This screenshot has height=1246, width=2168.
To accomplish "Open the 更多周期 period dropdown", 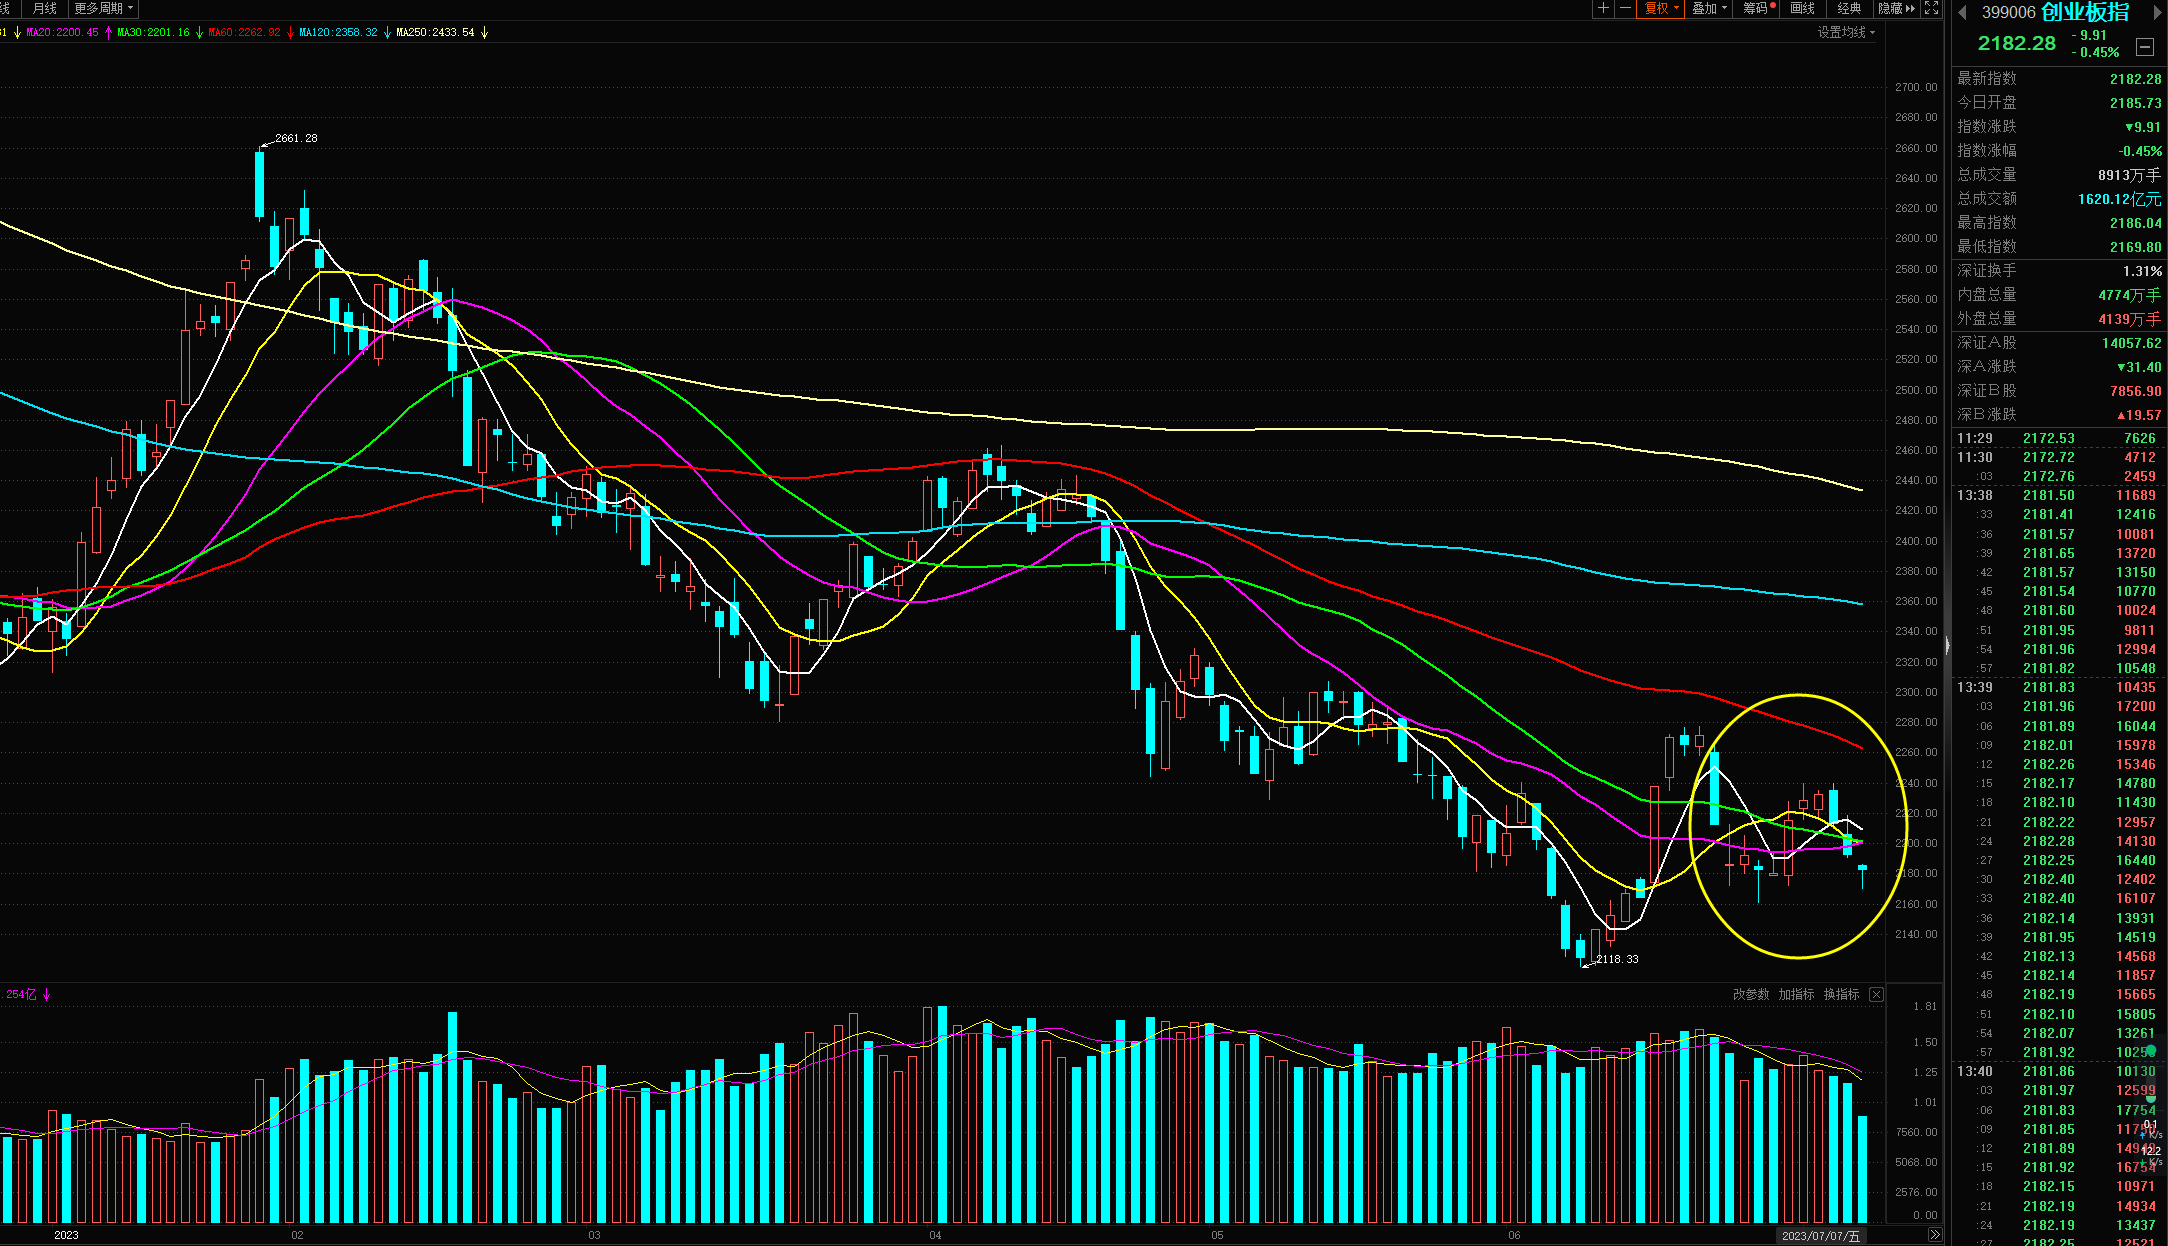I will click(102, 8).
